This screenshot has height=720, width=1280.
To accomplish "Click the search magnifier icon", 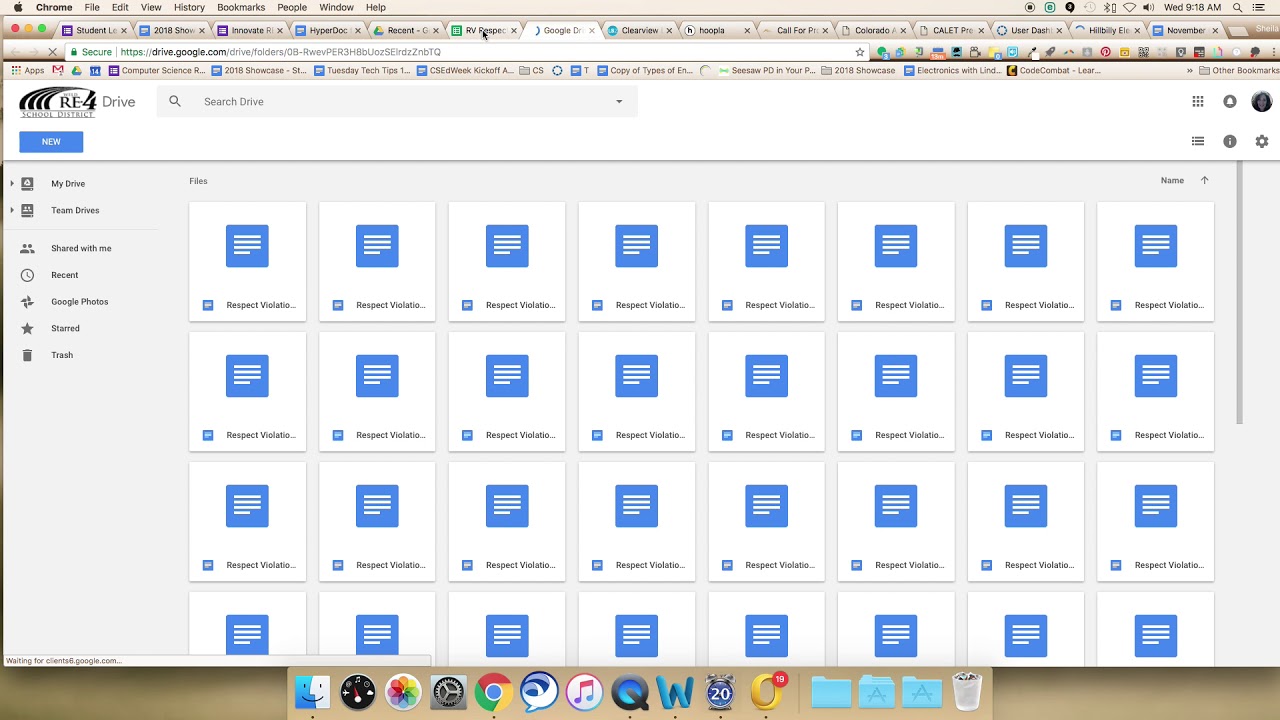I will (175, 101).
